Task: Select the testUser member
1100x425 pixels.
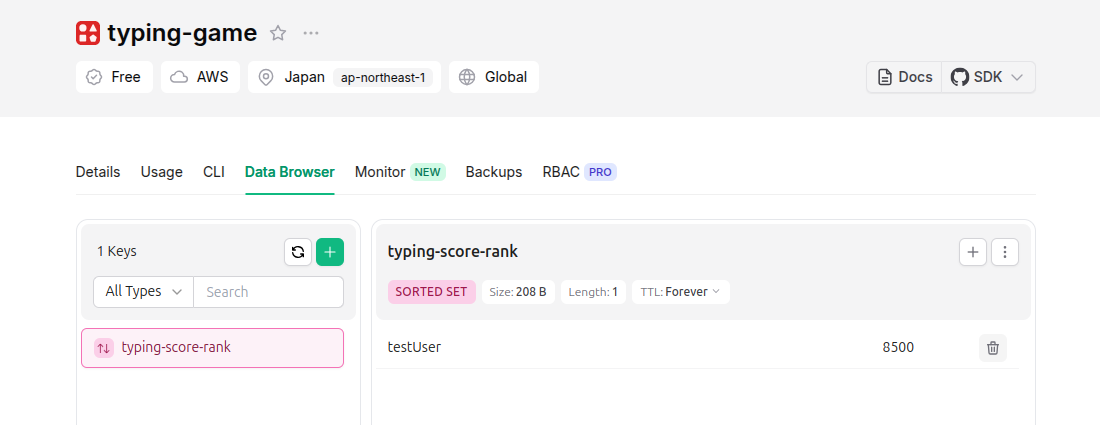Action: tap(414, 347)
